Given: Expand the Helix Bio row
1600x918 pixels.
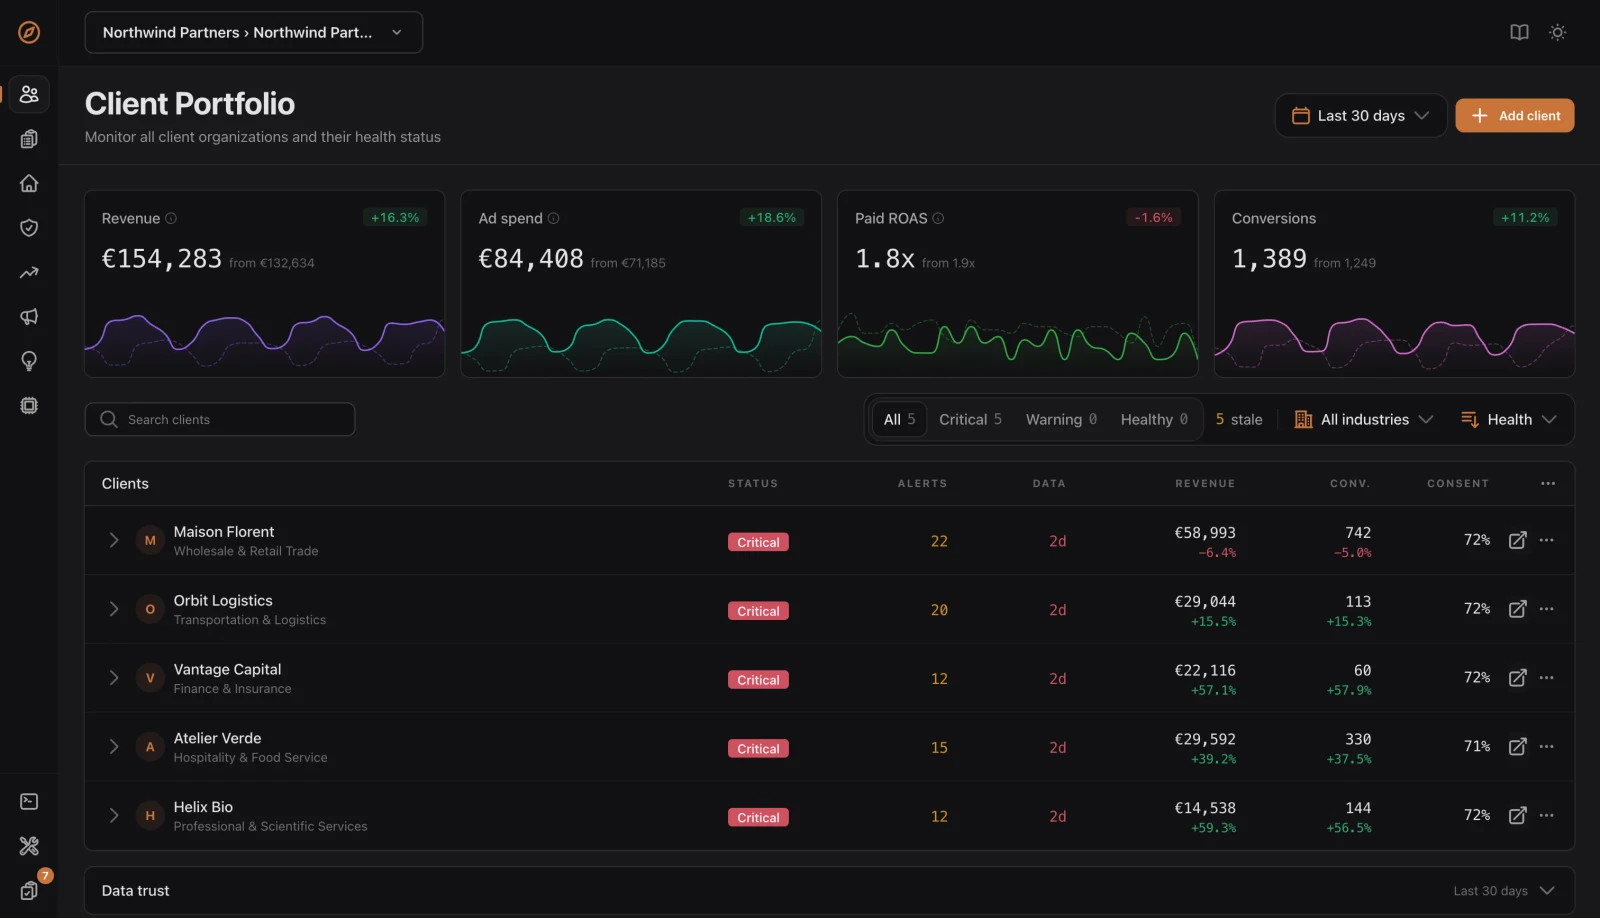Looking at the screenshot, I should [114, 816].
